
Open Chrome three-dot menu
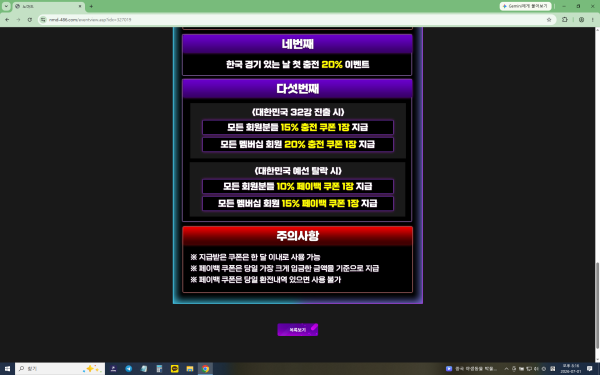[x=592, y=20]
